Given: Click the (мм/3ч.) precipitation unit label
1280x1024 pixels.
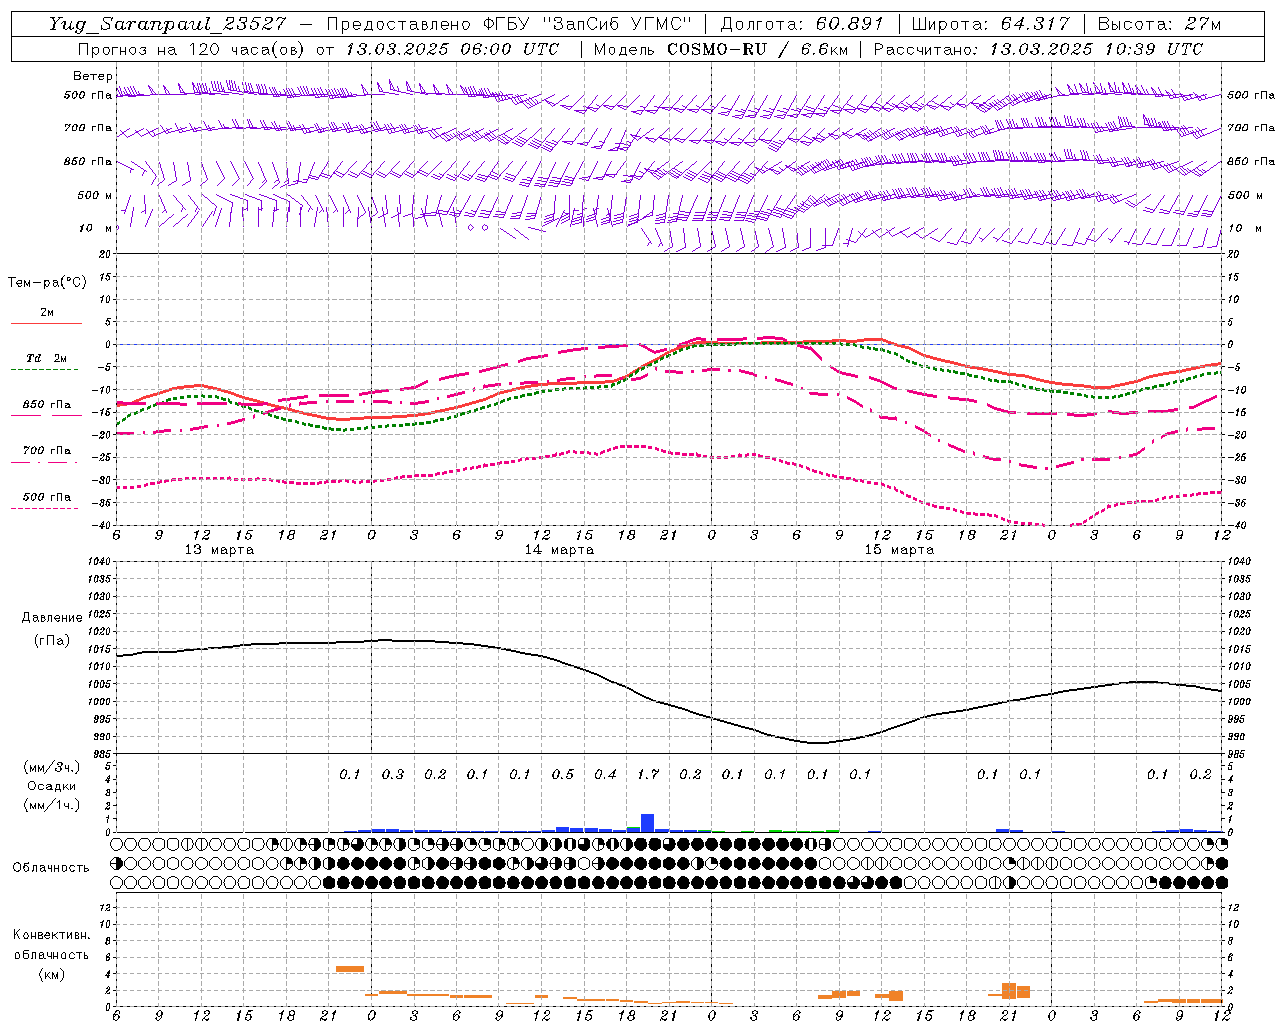Looking at the screenshot, I should tap(52, 767).
